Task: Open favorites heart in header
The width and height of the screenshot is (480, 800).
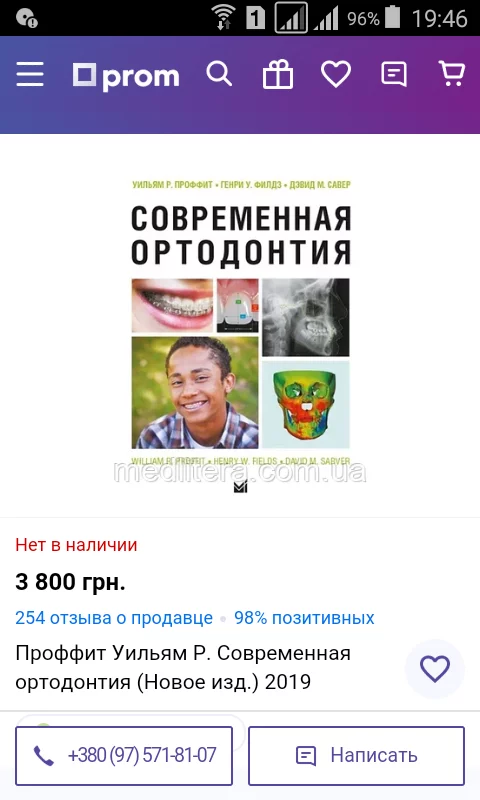Action: click(336, 74)
